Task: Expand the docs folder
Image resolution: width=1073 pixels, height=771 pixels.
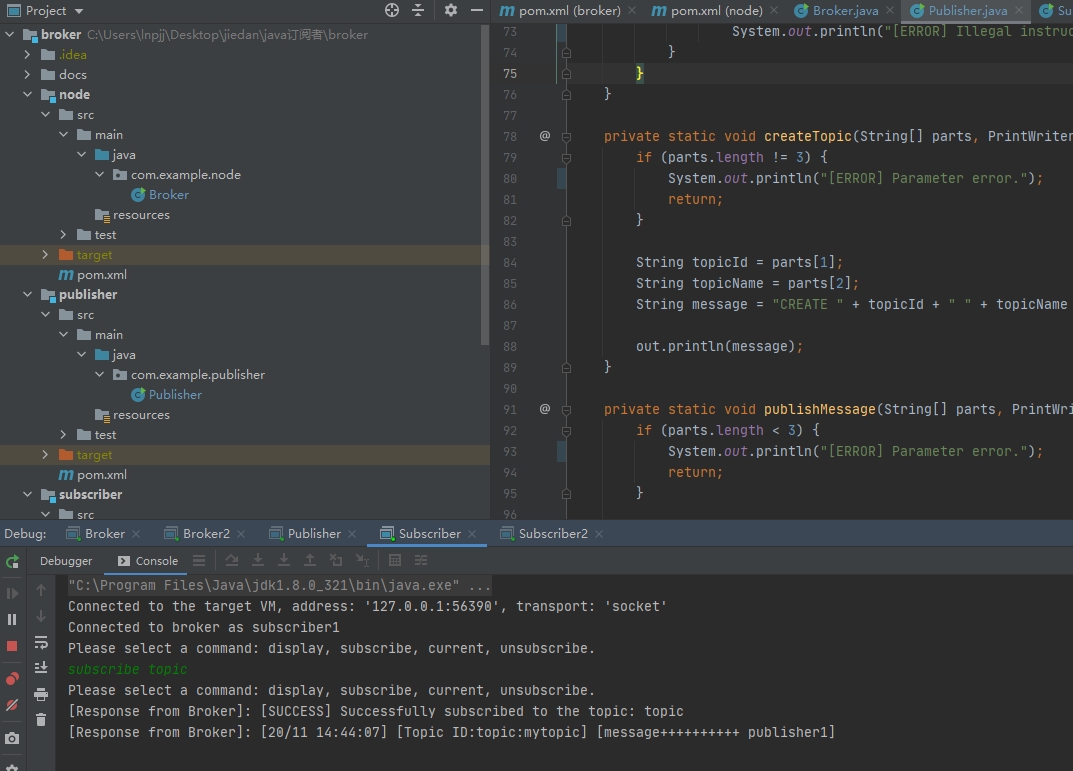Action: coord(27,75)
